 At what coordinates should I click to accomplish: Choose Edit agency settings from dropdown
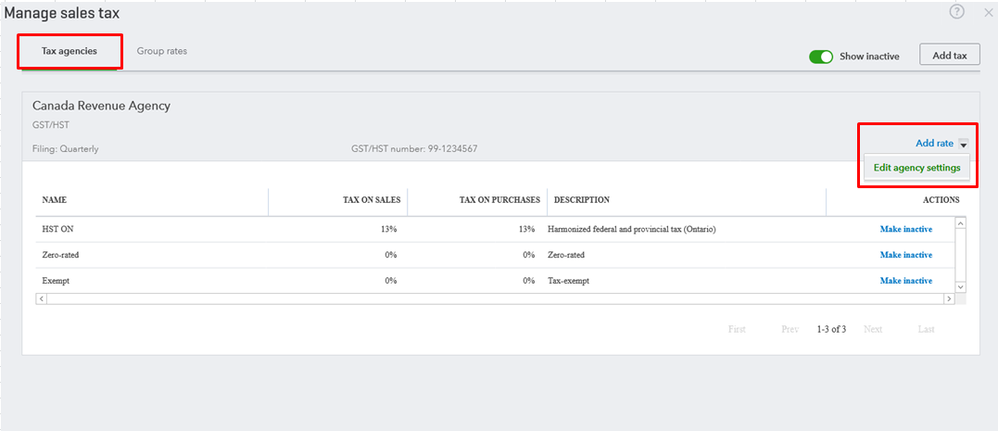click(x=916, y=168)
